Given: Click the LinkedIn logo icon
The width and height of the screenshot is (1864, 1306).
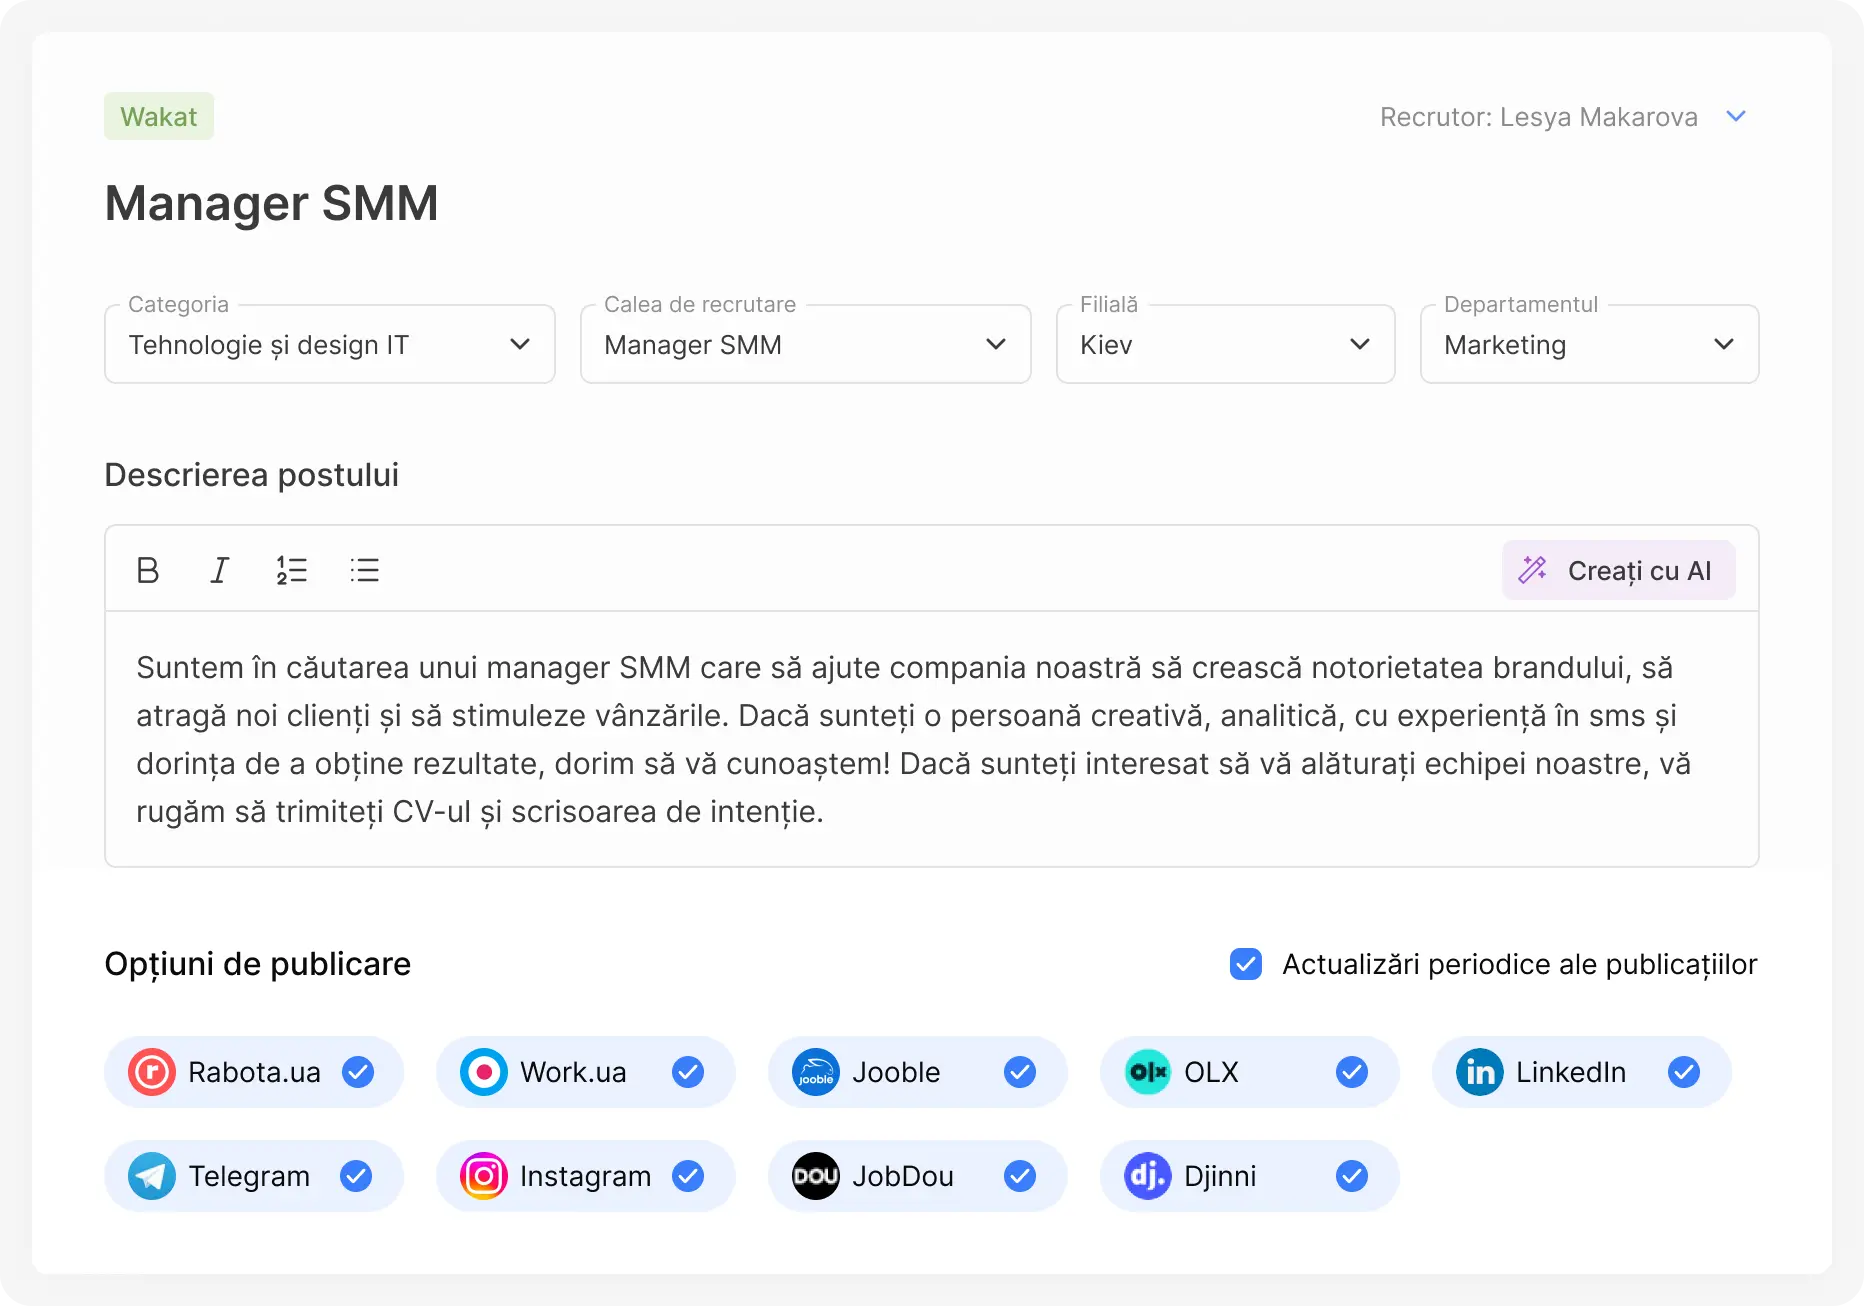Looking at the screenshot, I should point(1480,1072).
